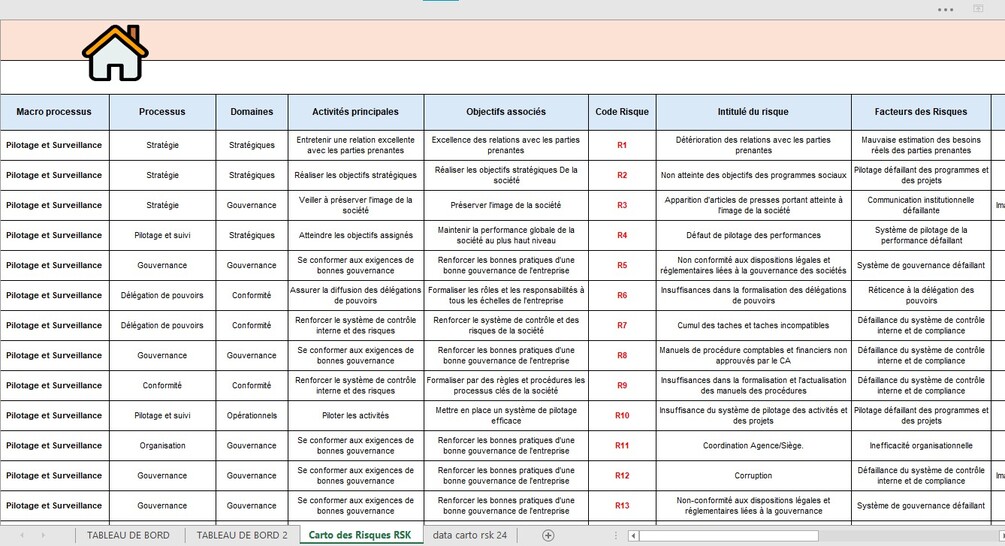Select risk code R12 cell
This screenshot has width=1005, height=546.
(622, 476)
